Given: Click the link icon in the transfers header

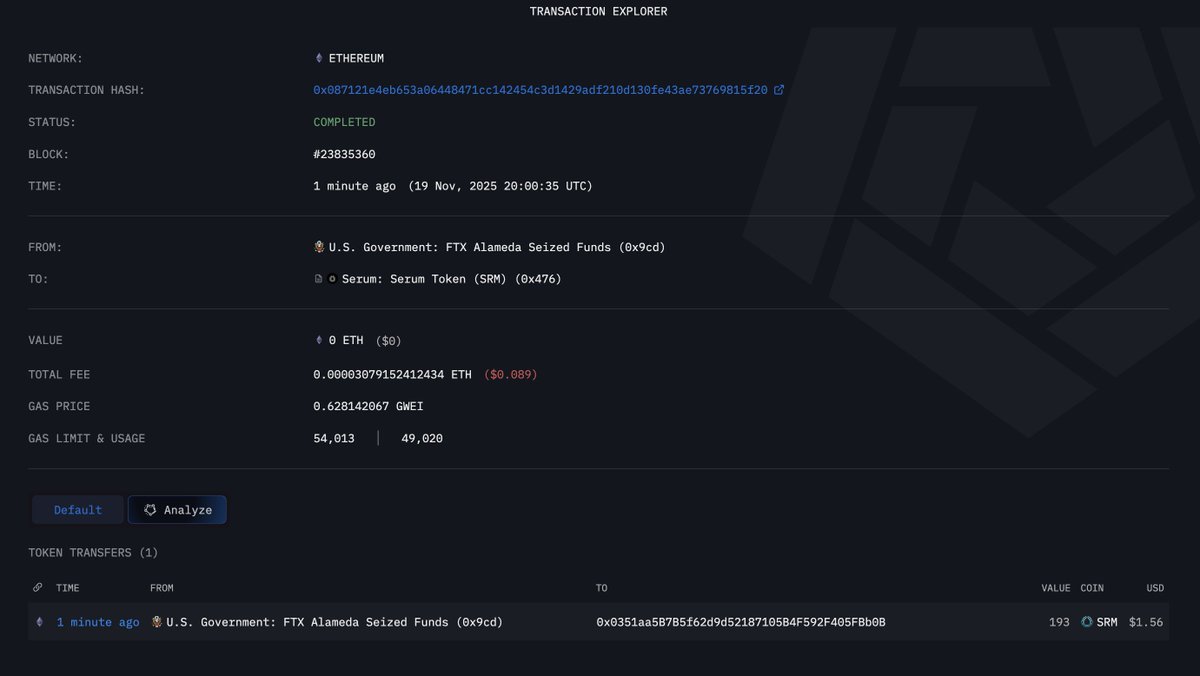Looking at the screenshot, I should click(38, 587).
